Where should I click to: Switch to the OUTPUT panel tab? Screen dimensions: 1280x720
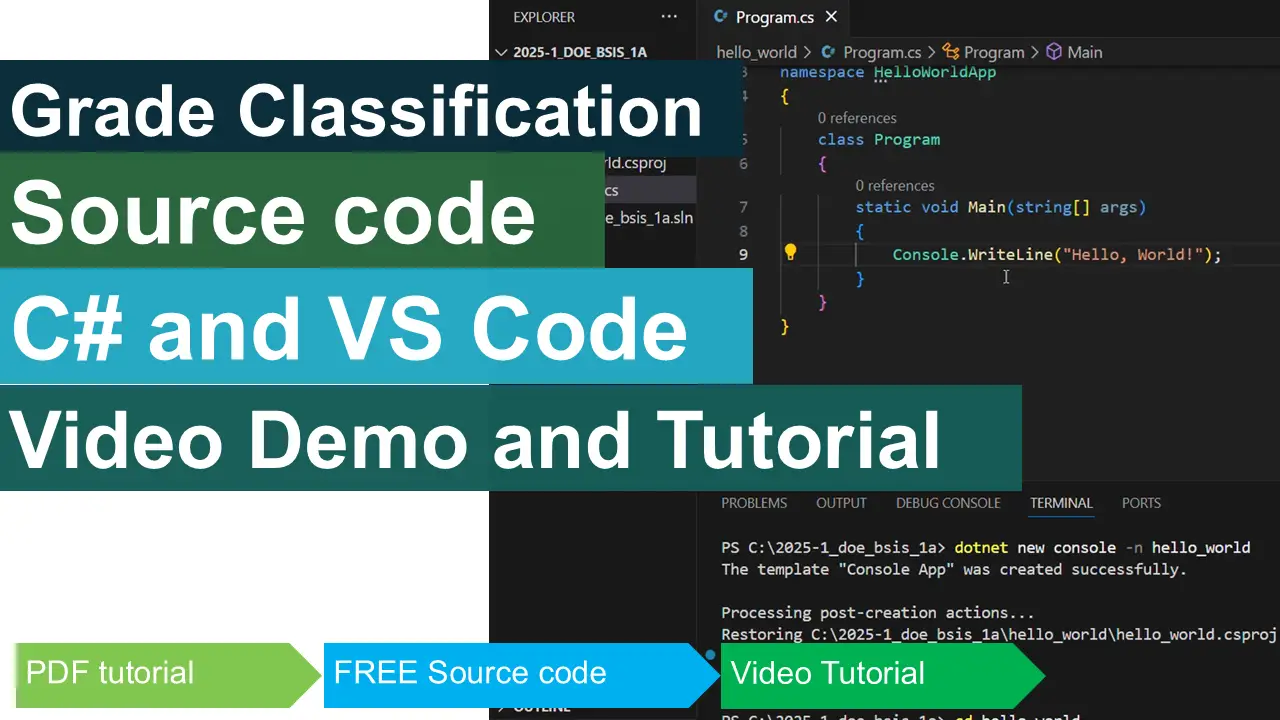click(841, 503)
